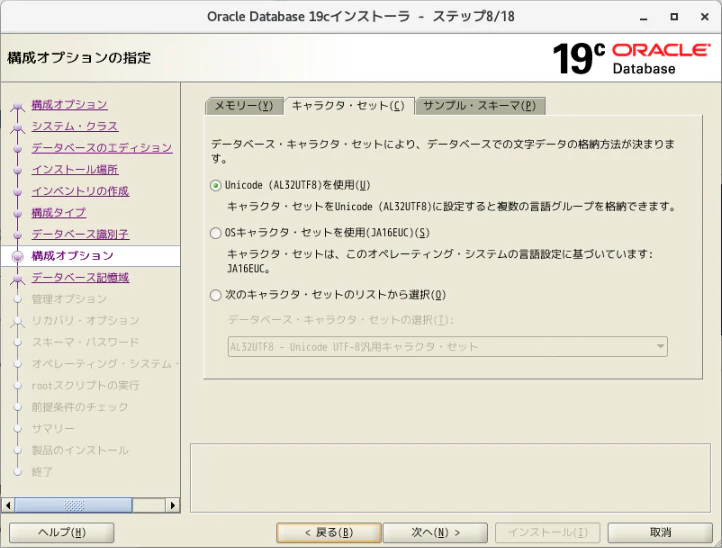Click the 終了 step text
The height and width of the screenshot is (548, 722).
[x=42, y=472]
